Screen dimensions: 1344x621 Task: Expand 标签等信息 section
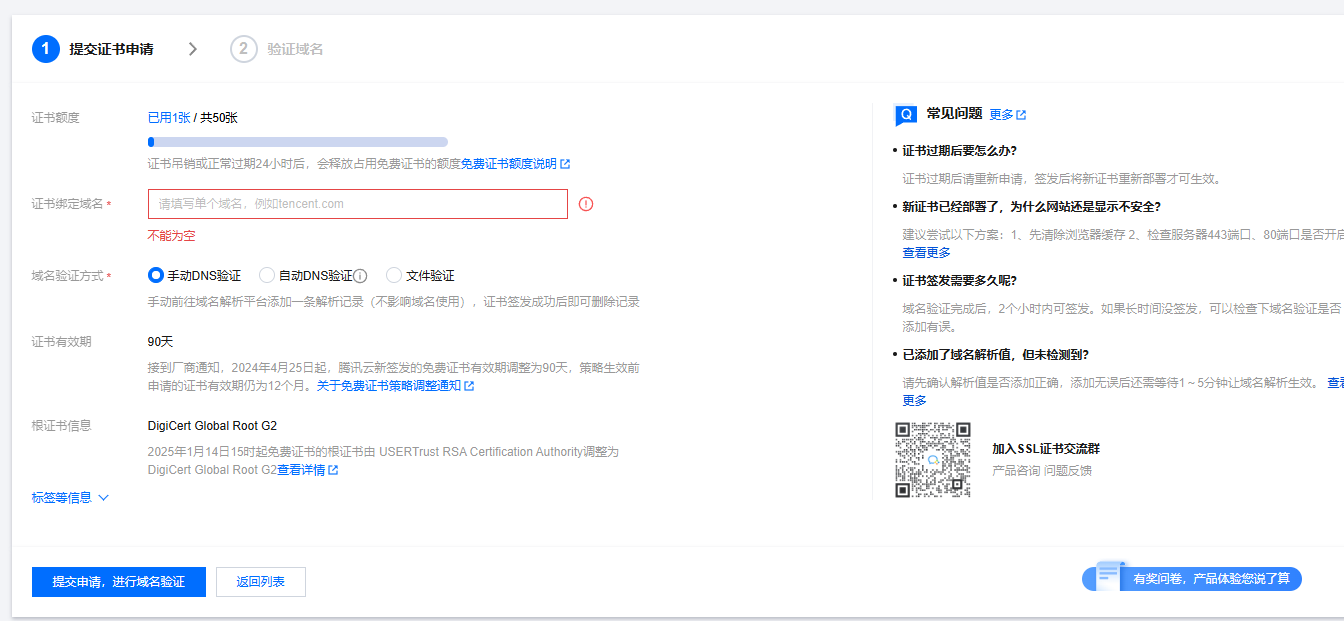point(70,497)
